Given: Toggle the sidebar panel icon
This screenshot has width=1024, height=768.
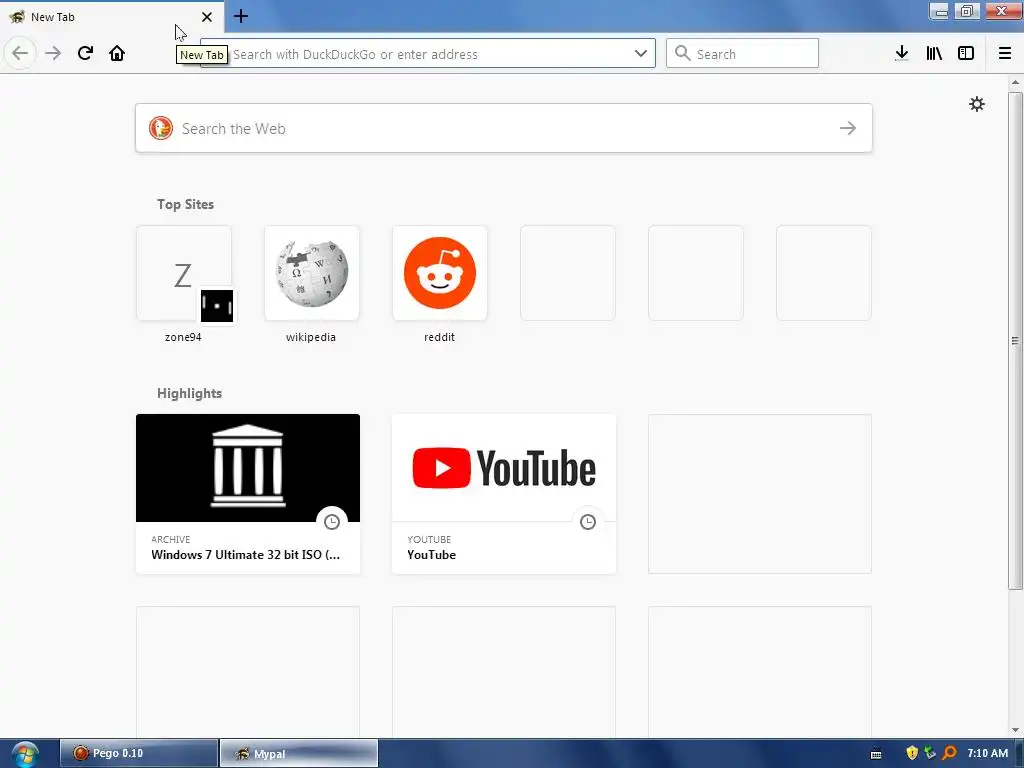Looking at the screenshot, I should click(966, 54).
